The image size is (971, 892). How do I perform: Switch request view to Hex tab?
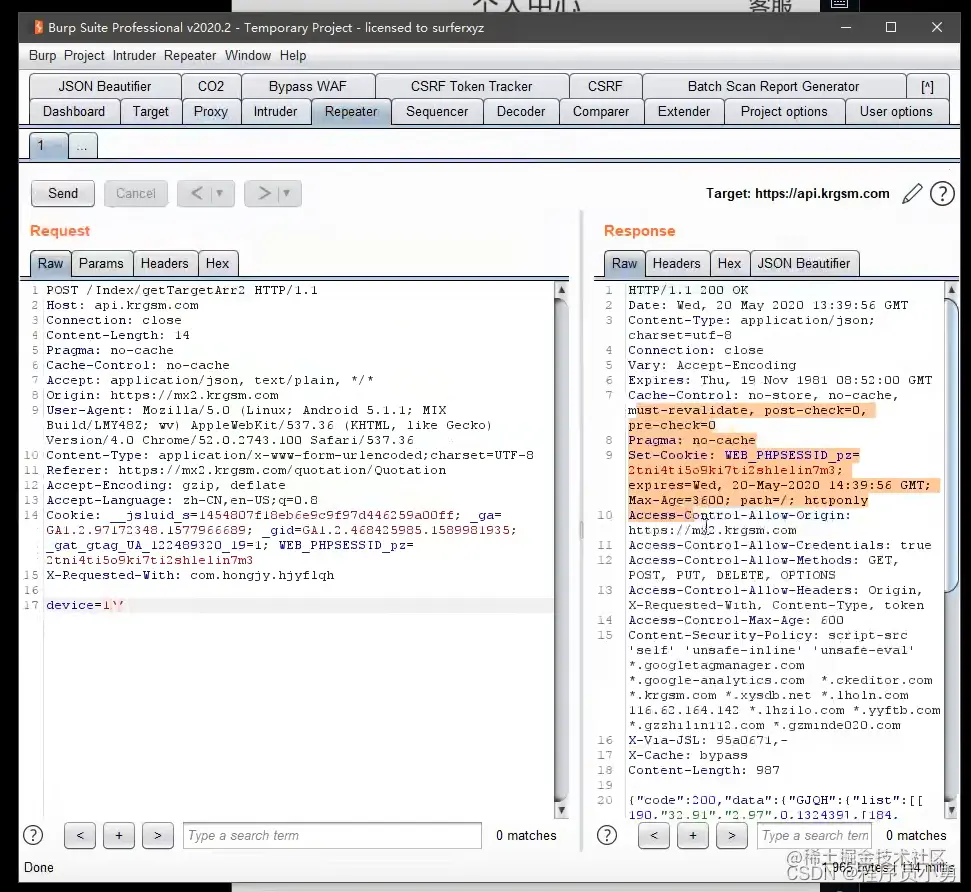pyautogui.click(x=217, y=263)
